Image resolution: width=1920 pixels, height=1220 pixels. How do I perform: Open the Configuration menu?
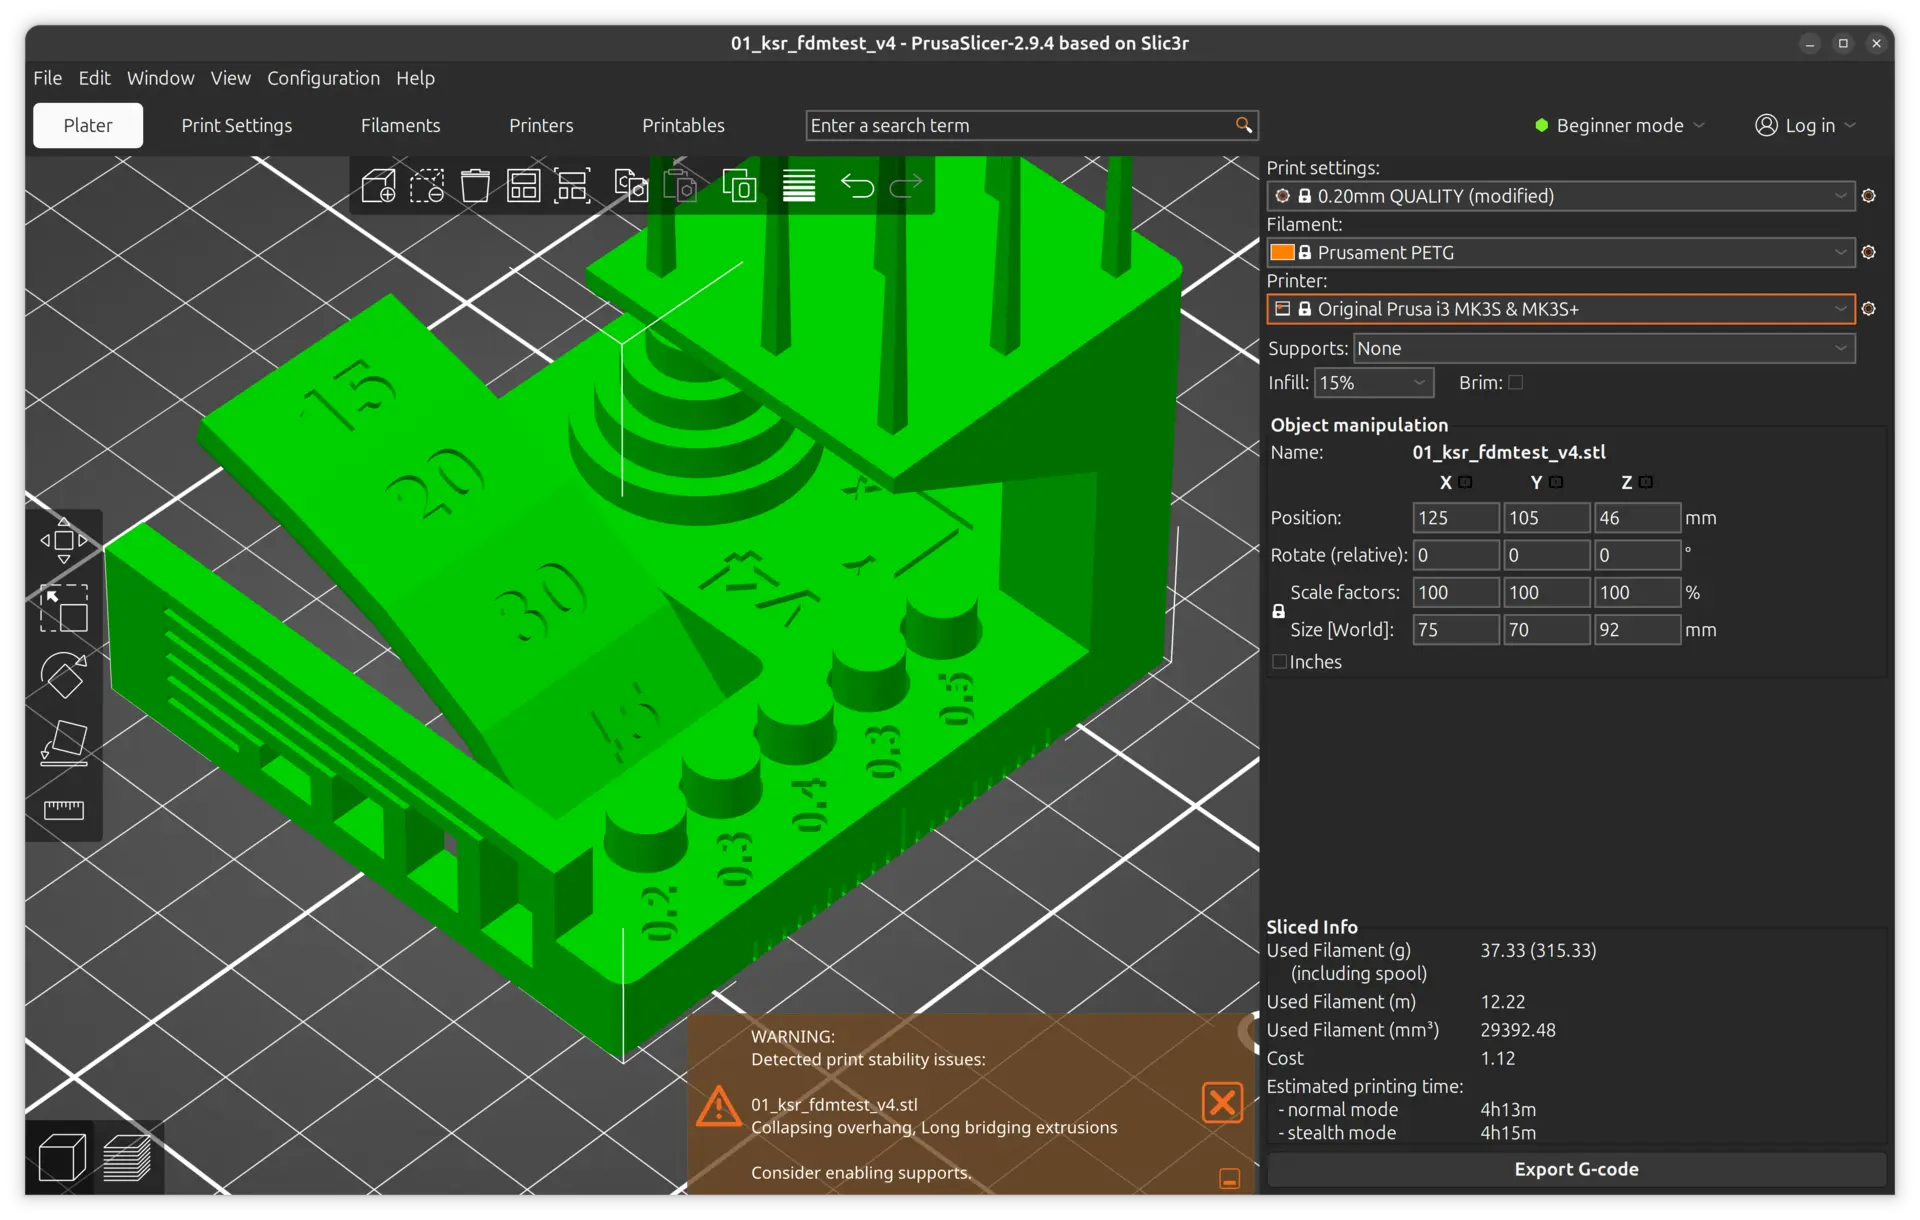pos(323,78)
